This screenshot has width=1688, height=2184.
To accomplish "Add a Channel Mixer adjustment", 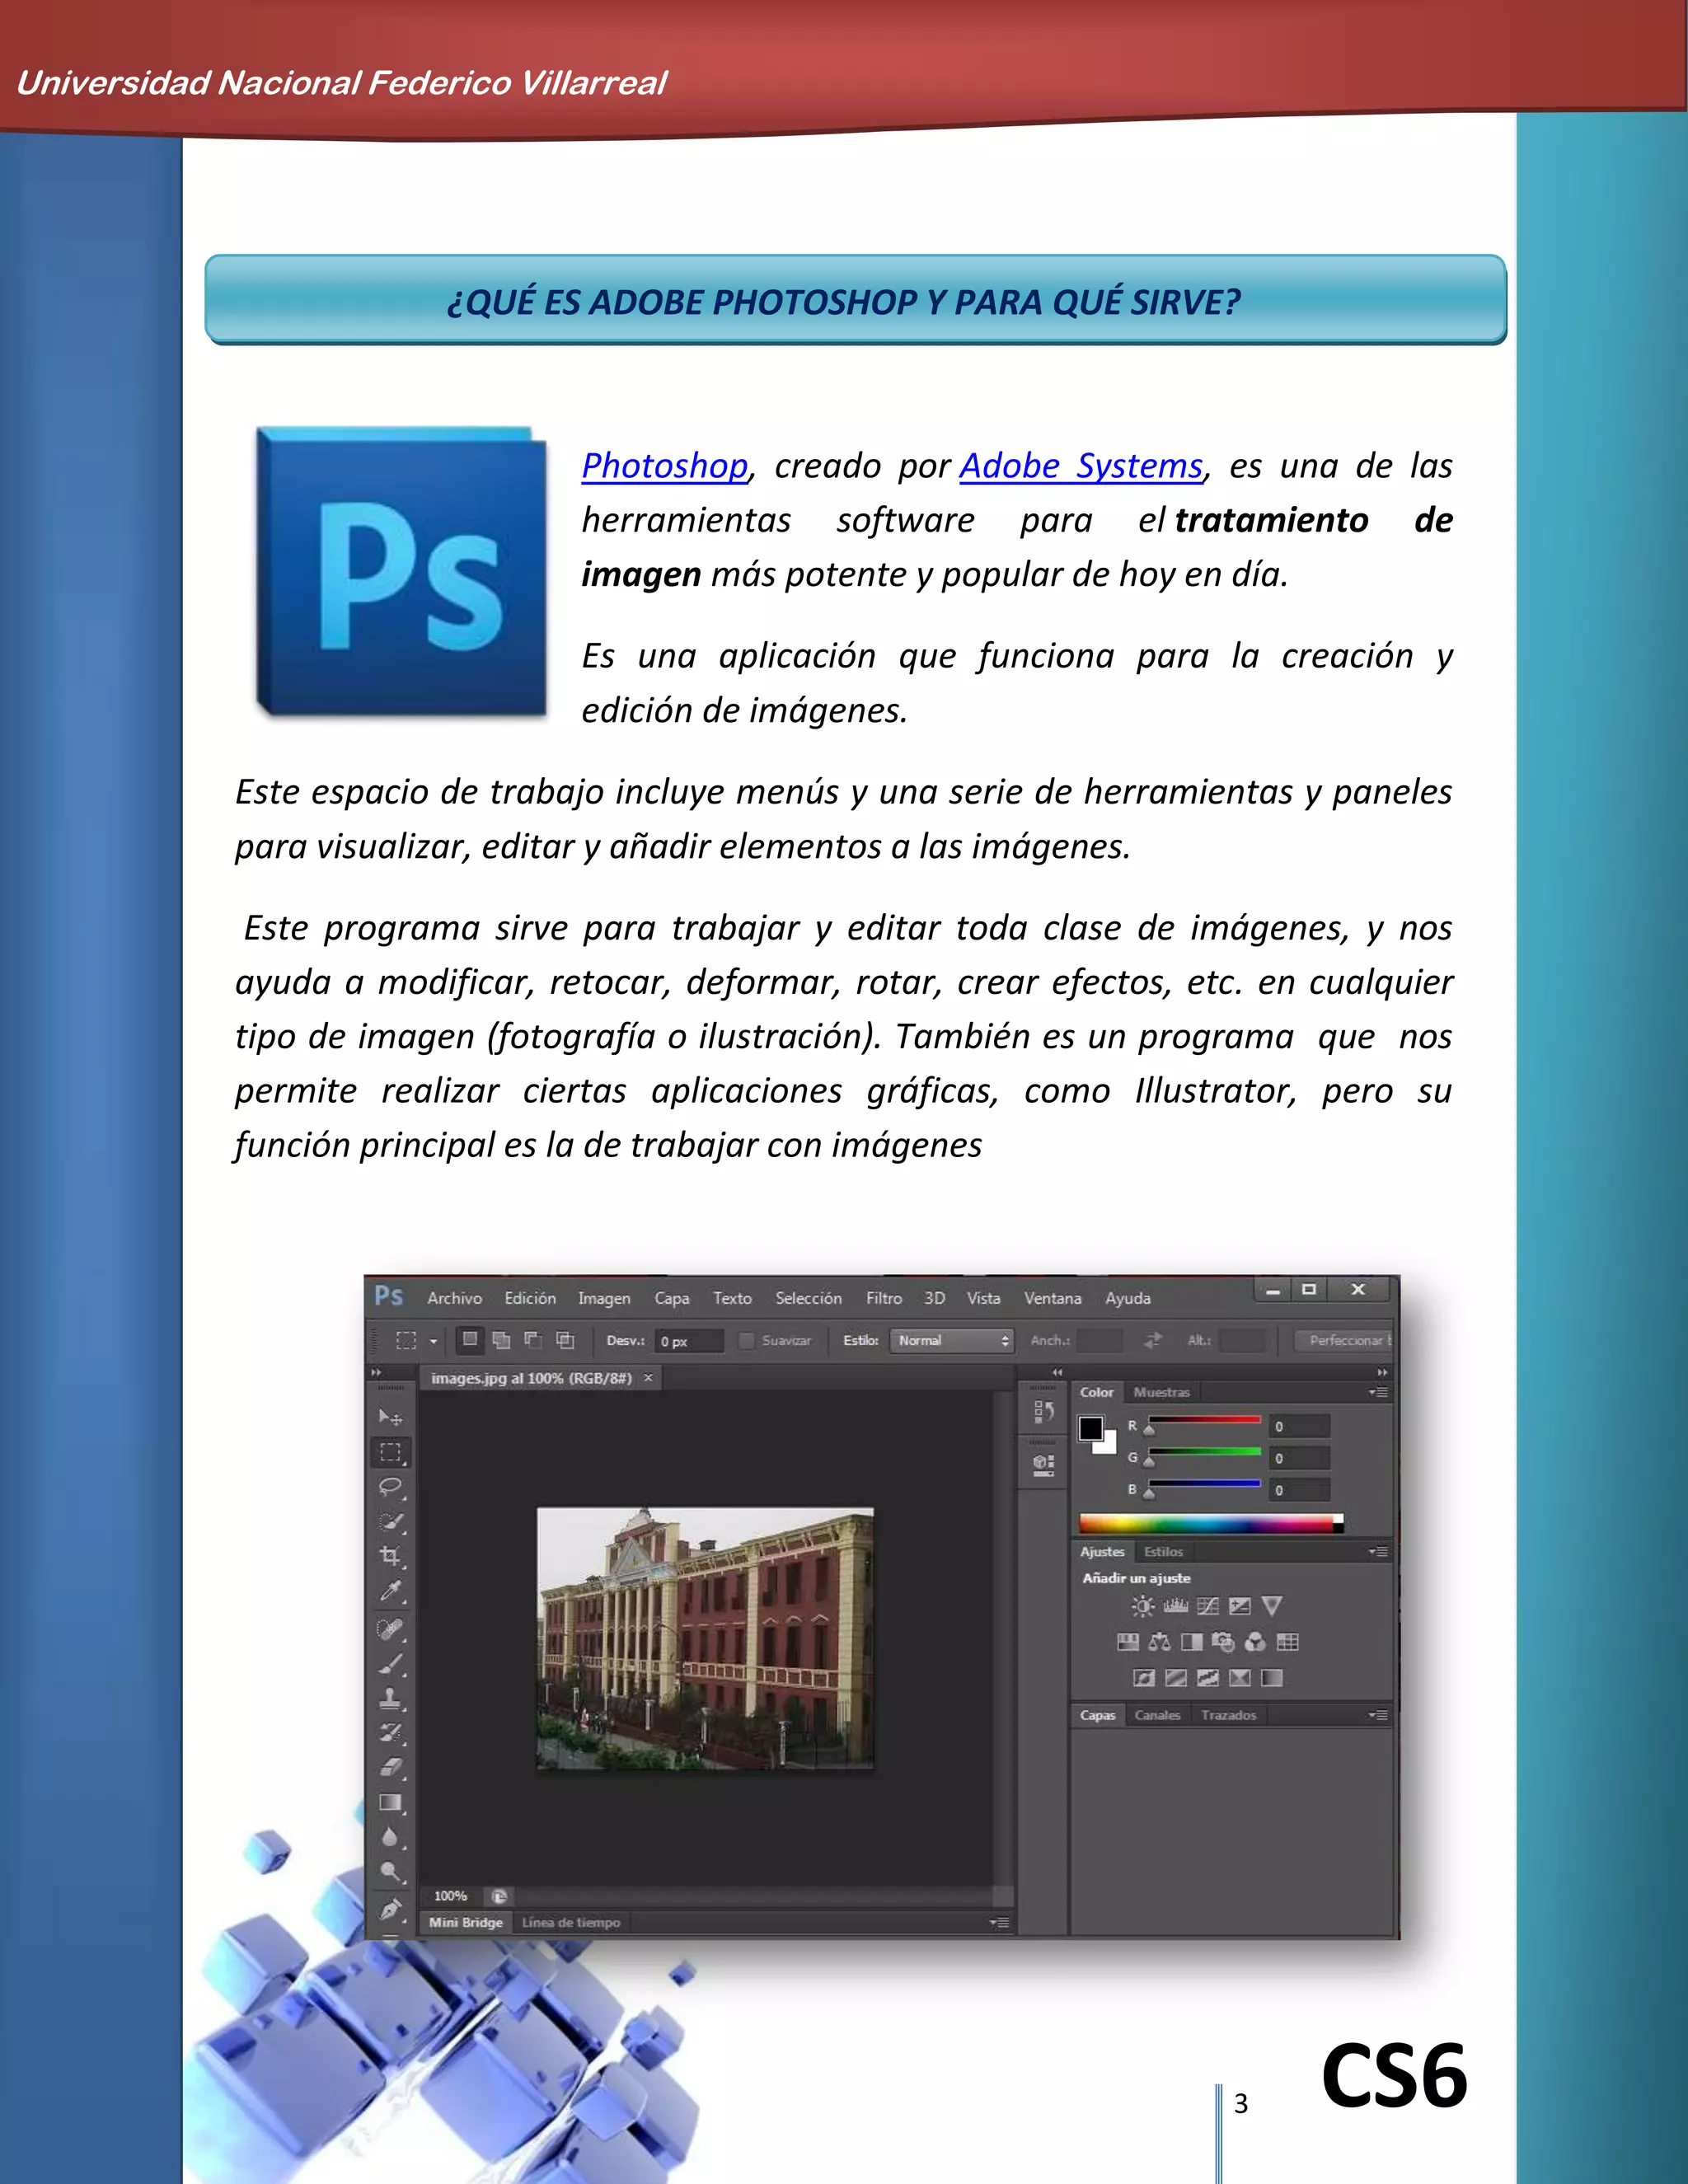I will (x=1256, y=1642).
